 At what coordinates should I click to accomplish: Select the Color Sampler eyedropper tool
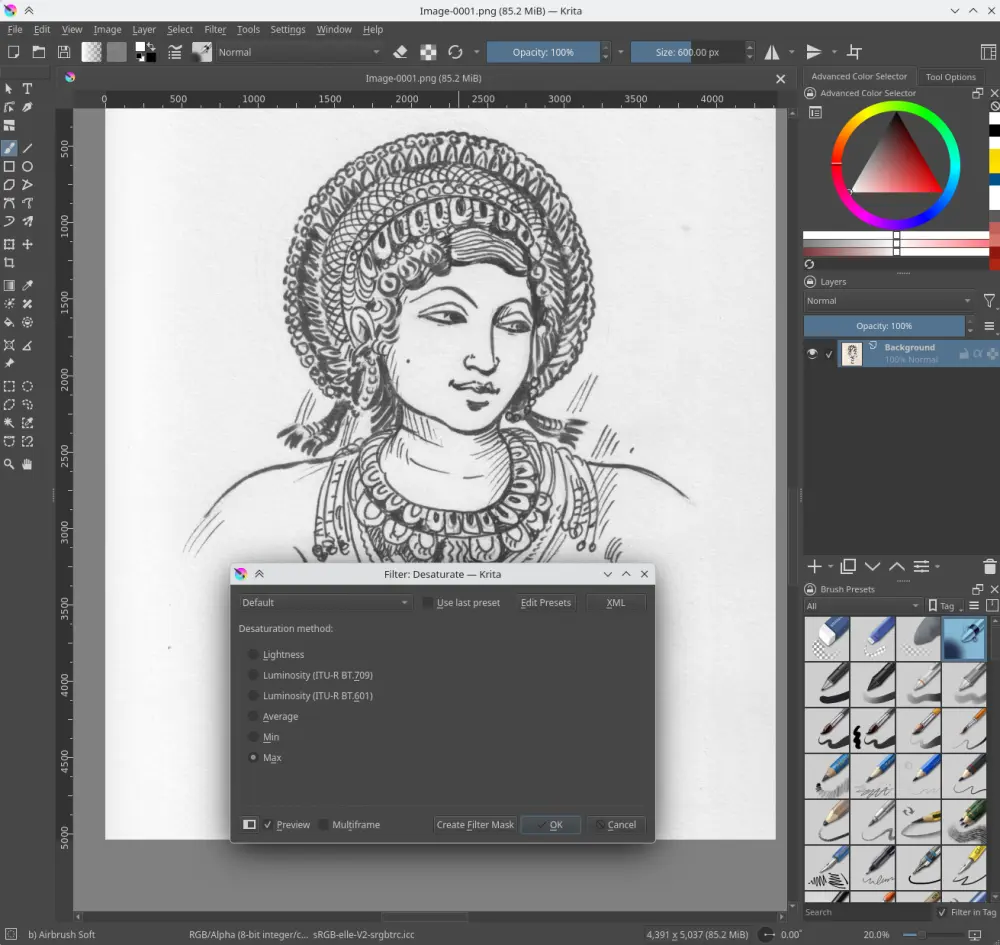[x=27, y=286]
